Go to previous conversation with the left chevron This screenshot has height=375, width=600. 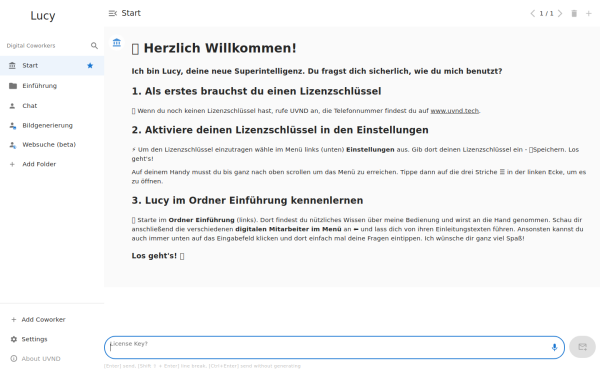point(532,13)
